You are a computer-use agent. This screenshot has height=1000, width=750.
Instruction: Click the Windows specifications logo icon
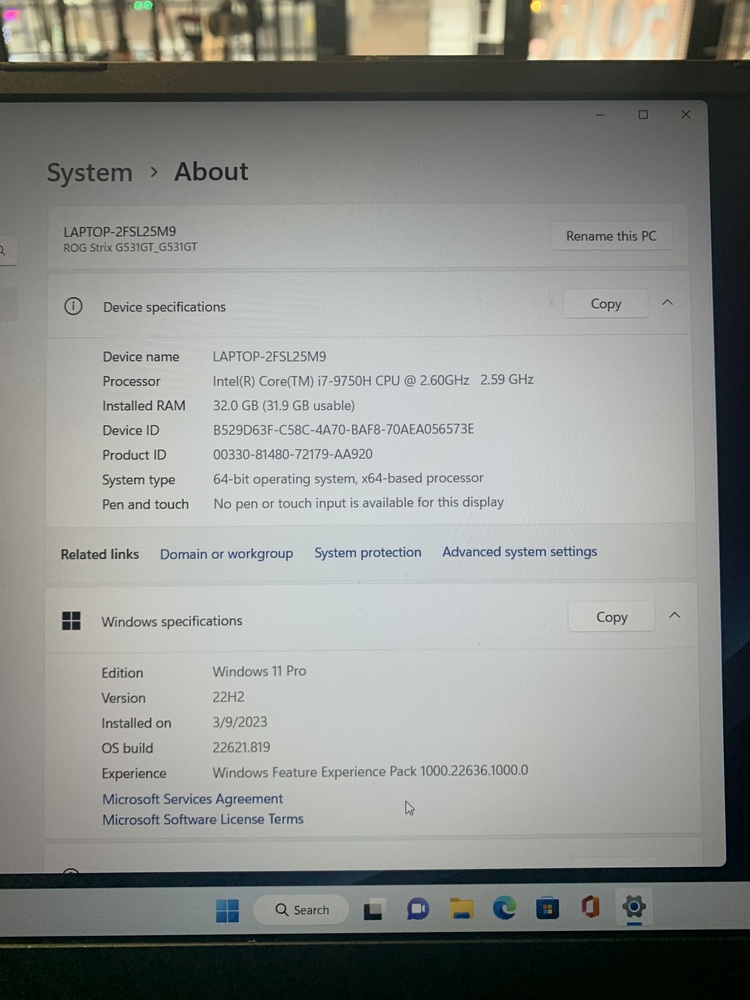pyautogui.click(x=71, y=621)
